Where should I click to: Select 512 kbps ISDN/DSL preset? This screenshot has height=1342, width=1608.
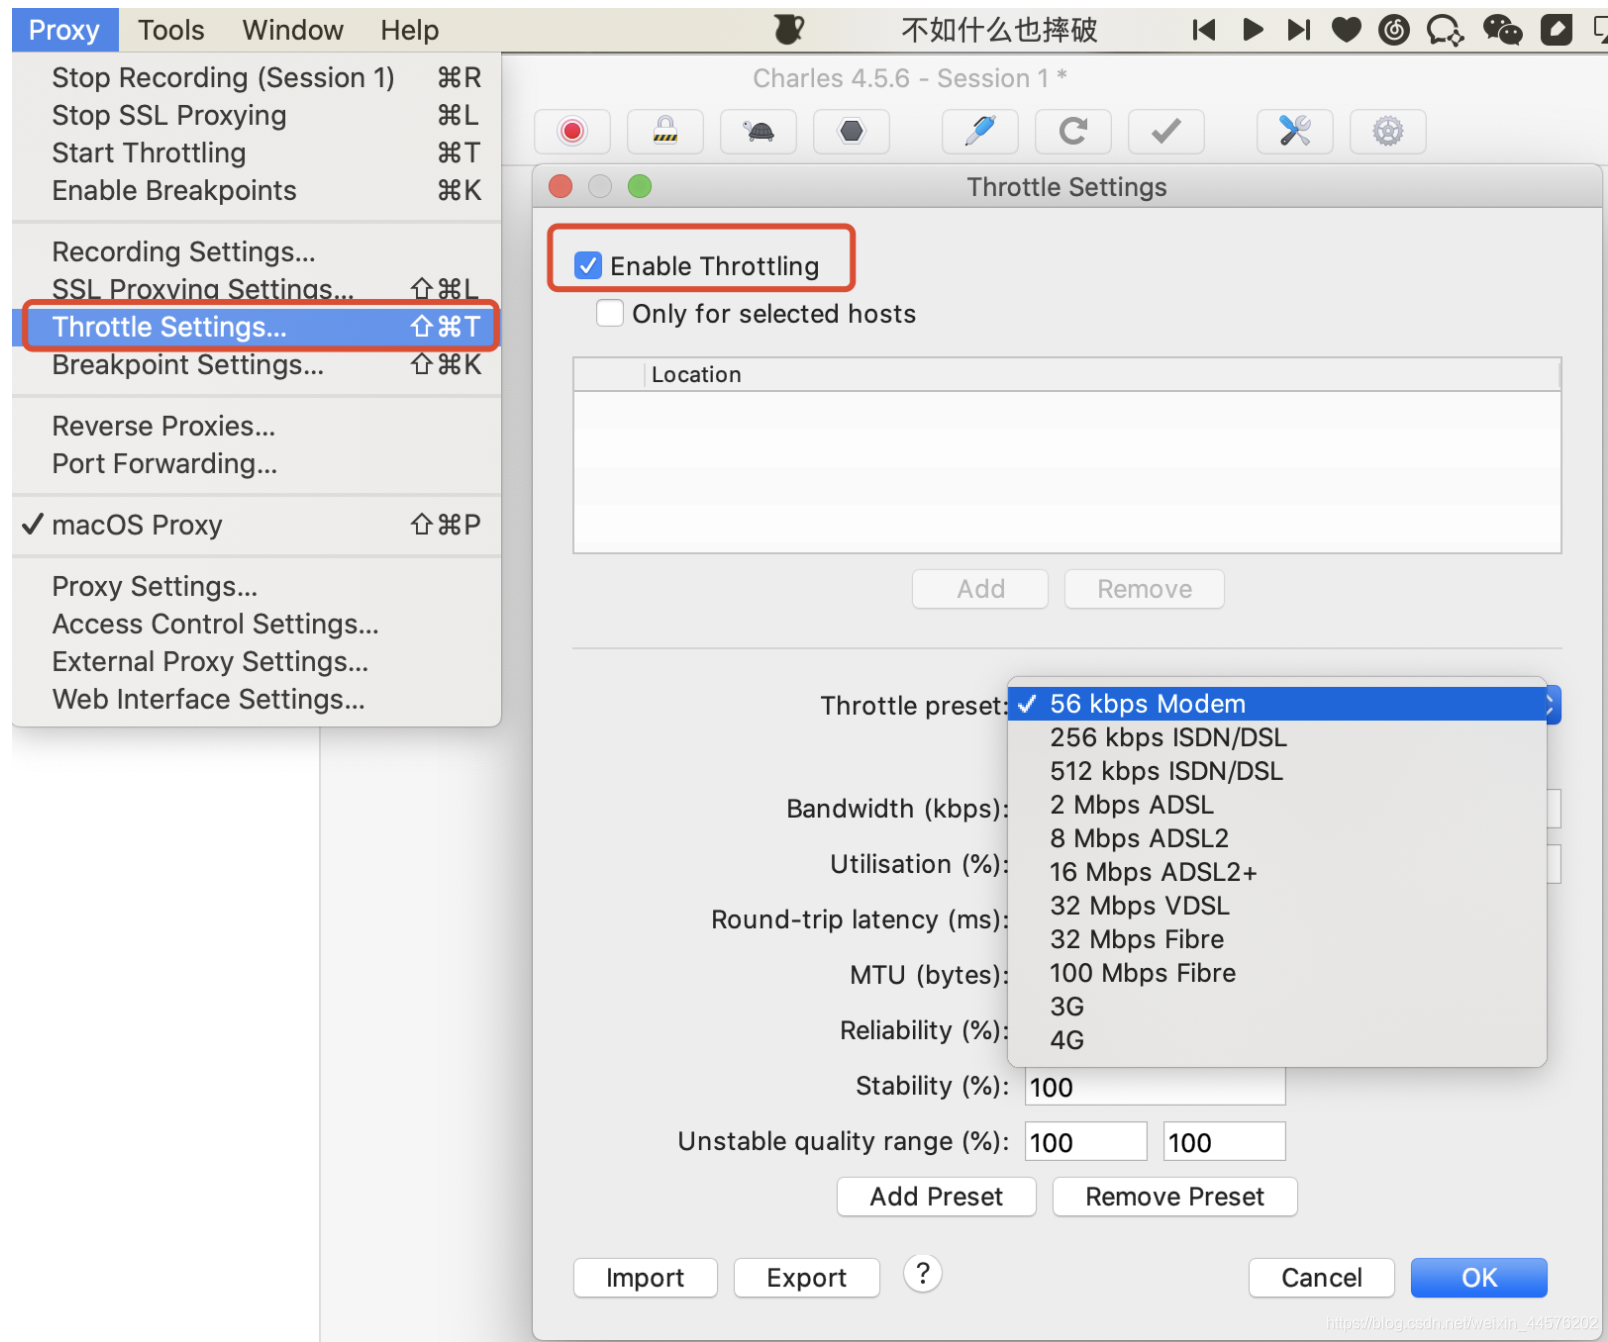1277,771
